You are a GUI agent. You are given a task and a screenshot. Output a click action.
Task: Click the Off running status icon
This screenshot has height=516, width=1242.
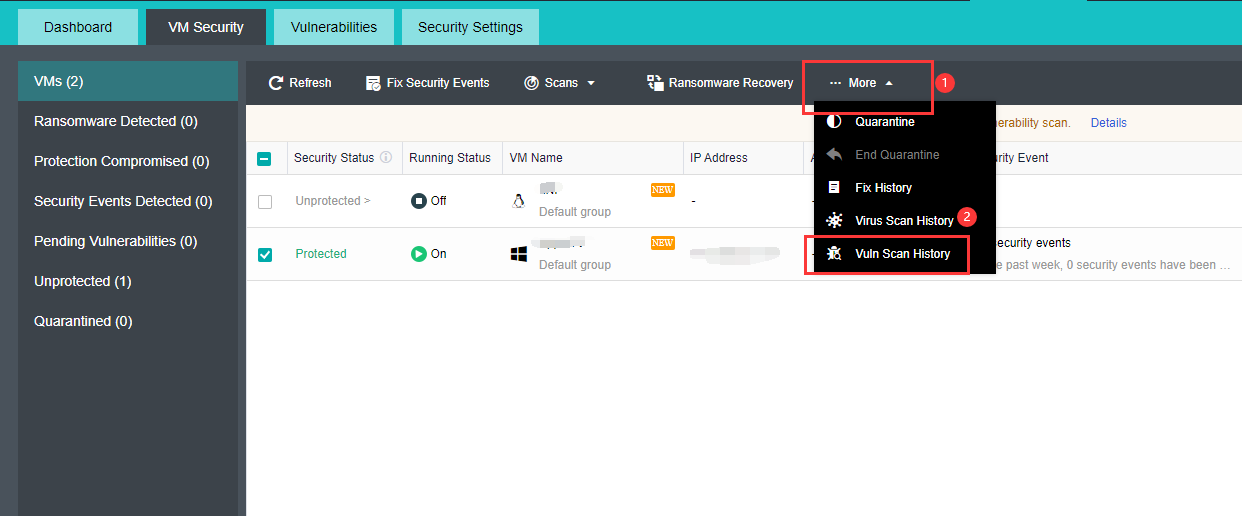(419, 201)
